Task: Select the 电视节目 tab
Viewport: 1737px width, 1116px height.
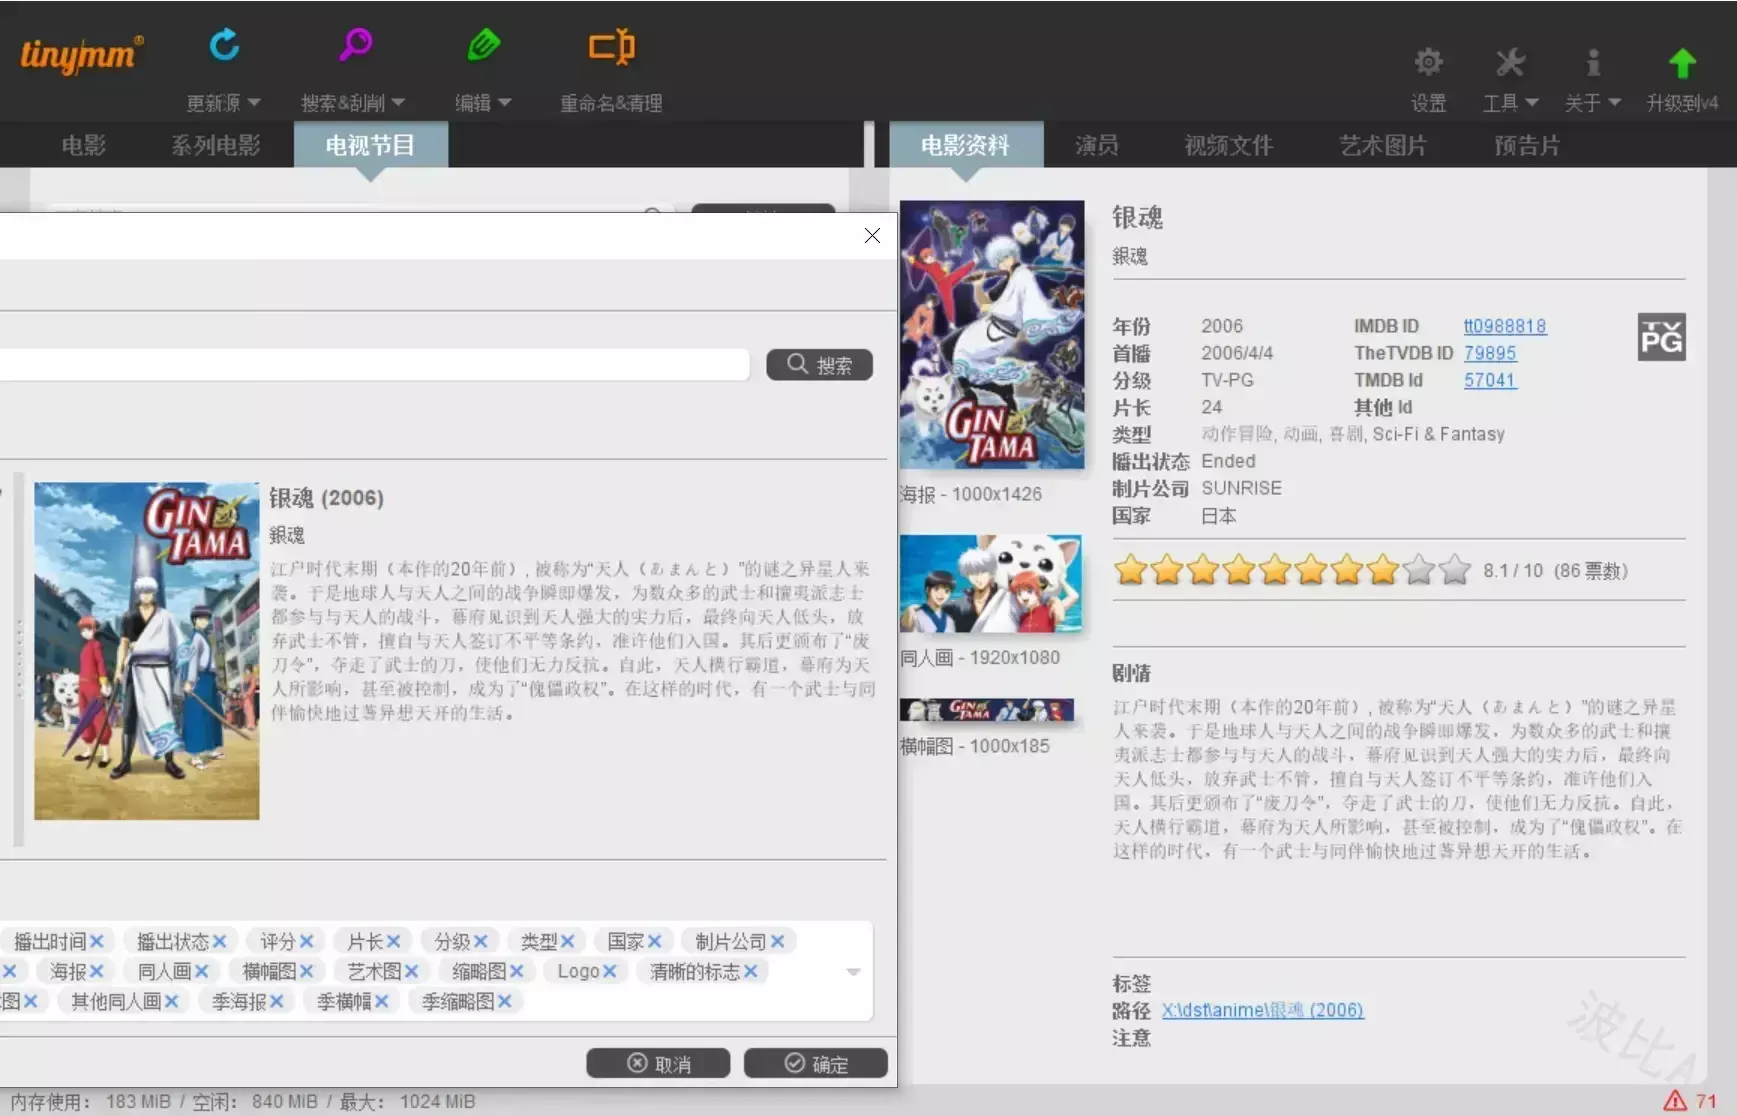Action: point(370,145)
